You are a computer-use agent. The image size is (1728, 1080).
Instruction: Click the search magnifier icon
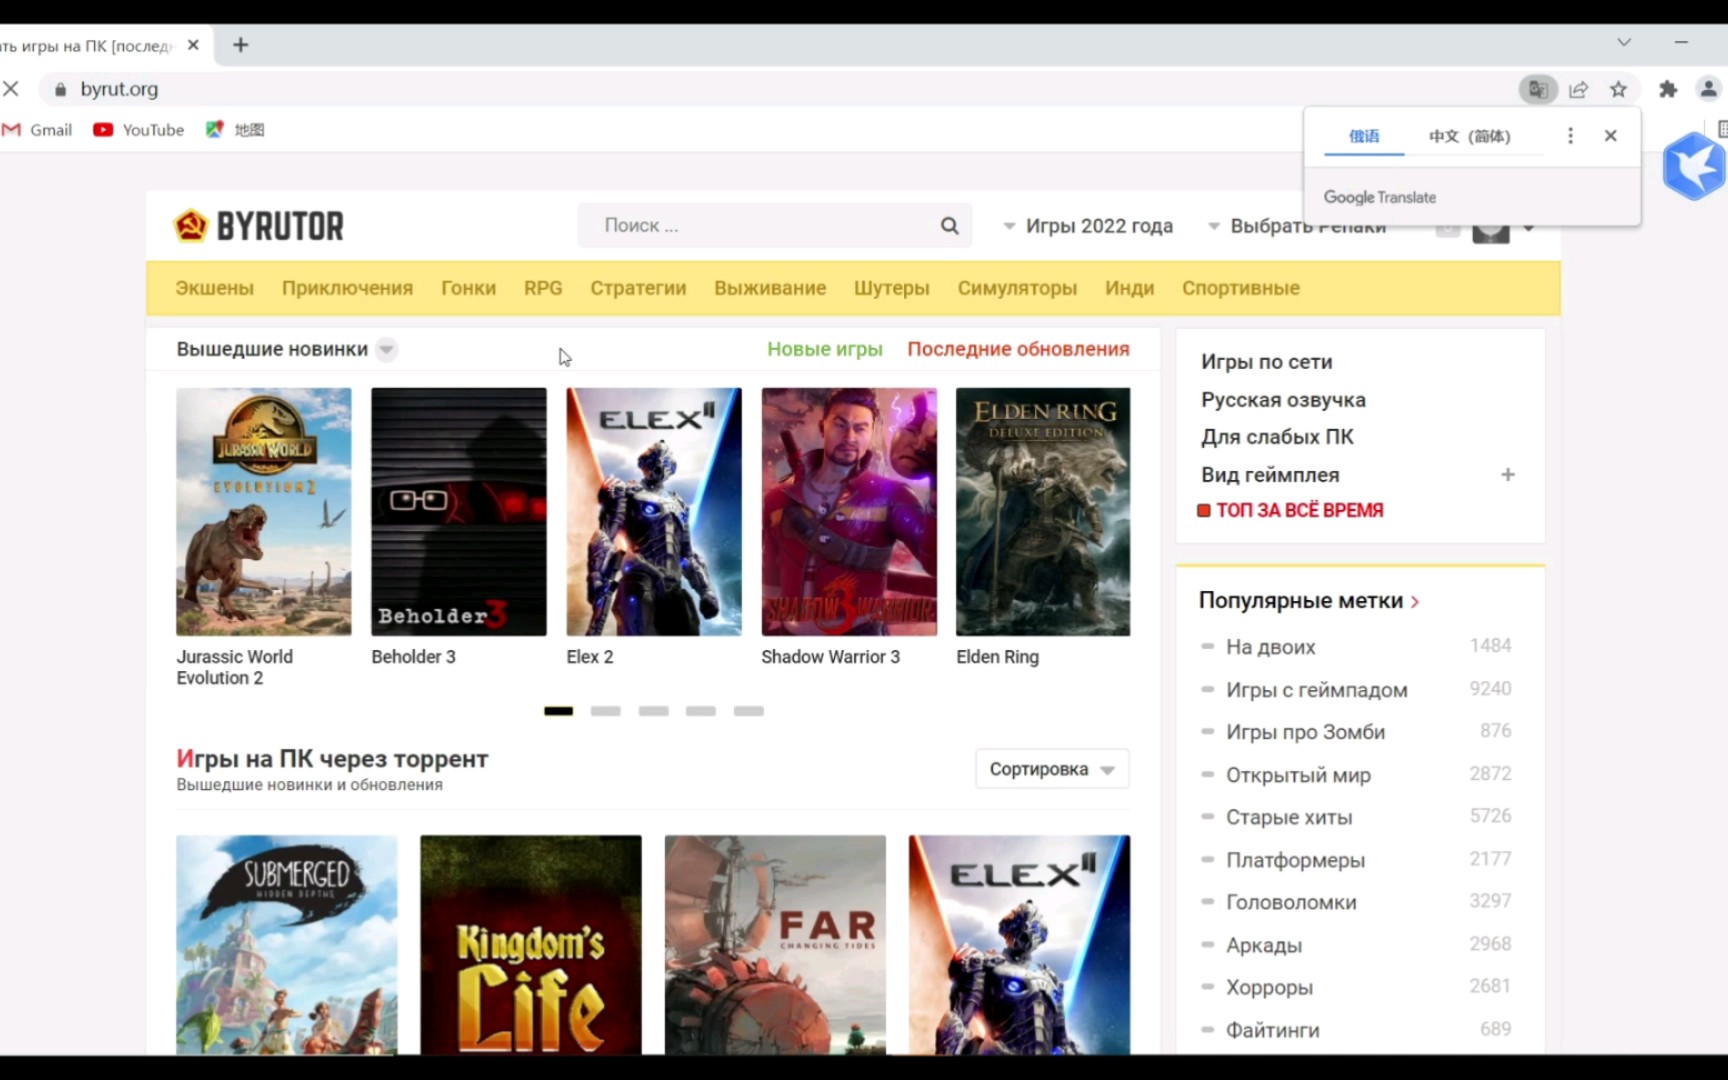click(949, 225)
